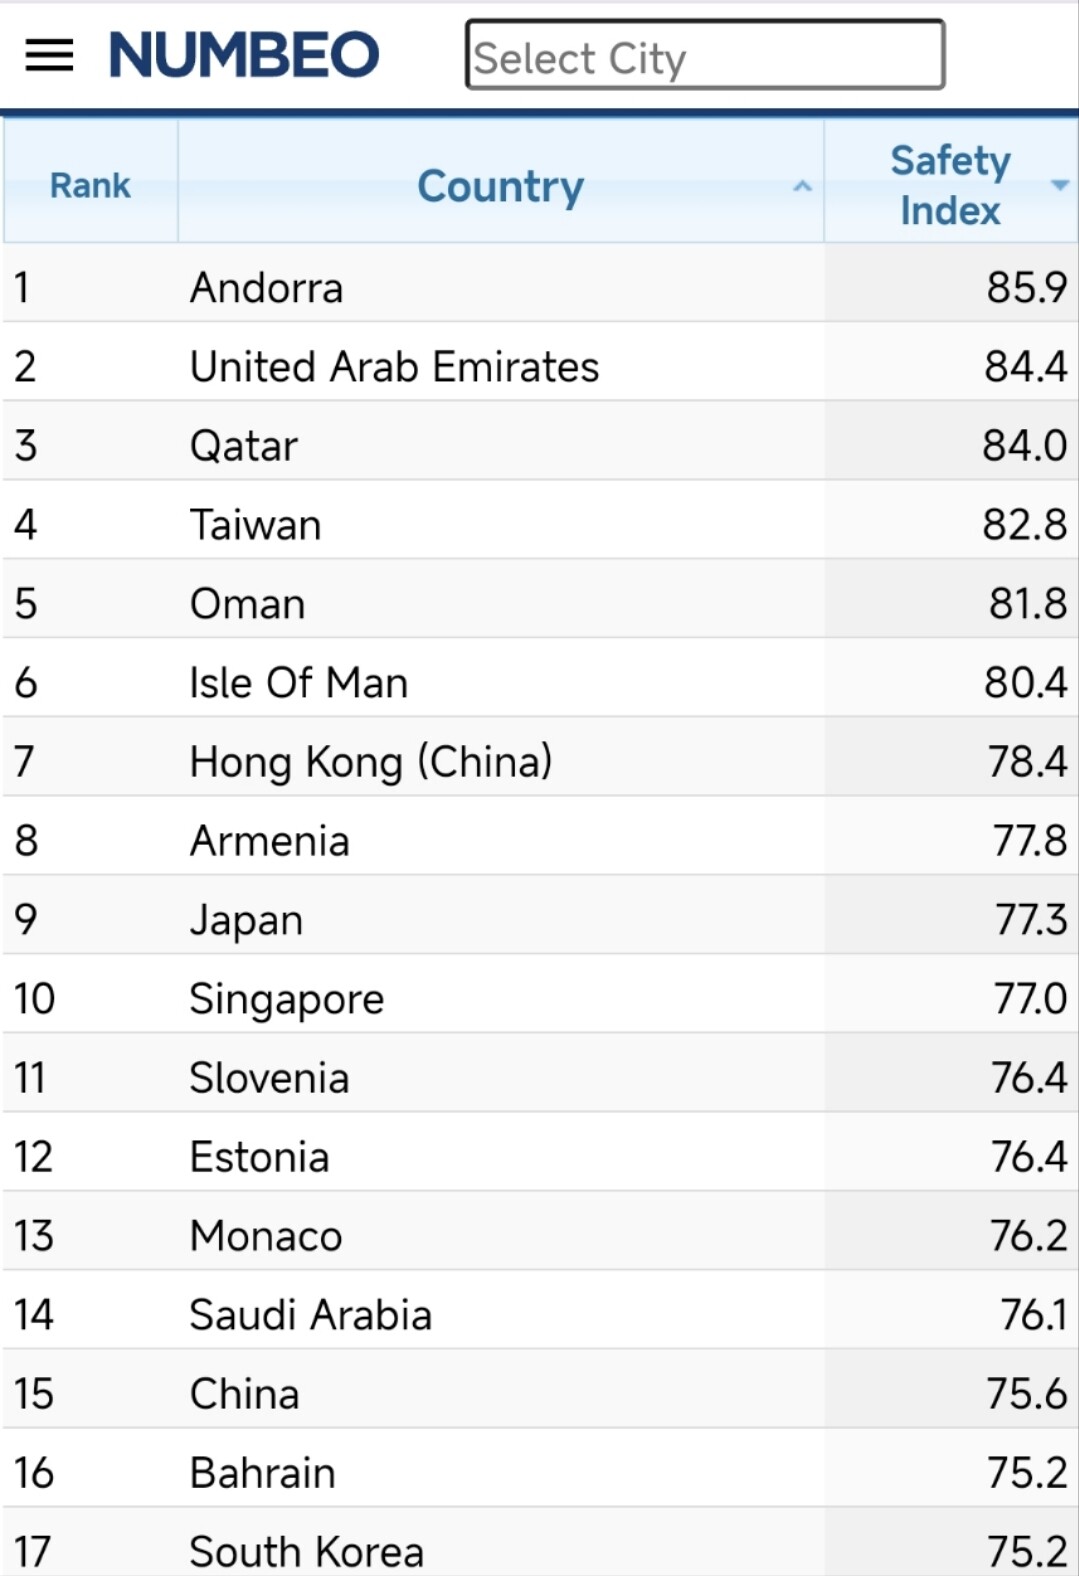Click the Saudi Arabia entry

coord(310,1315)
